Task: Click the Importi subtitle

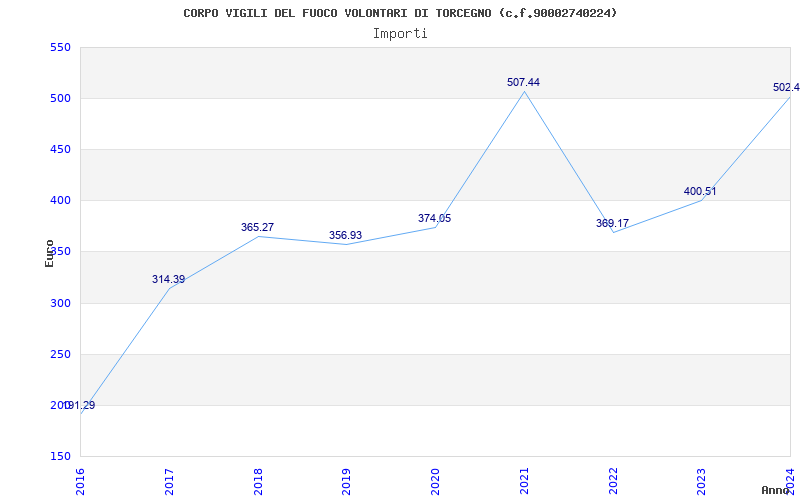Action: (400, 34)
